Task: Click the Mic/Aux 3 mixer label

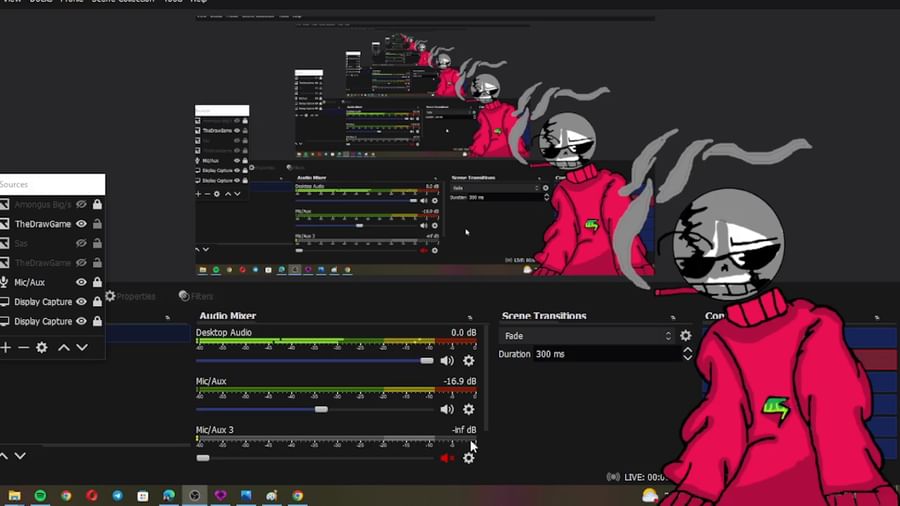Action: [x=215, y=430]
